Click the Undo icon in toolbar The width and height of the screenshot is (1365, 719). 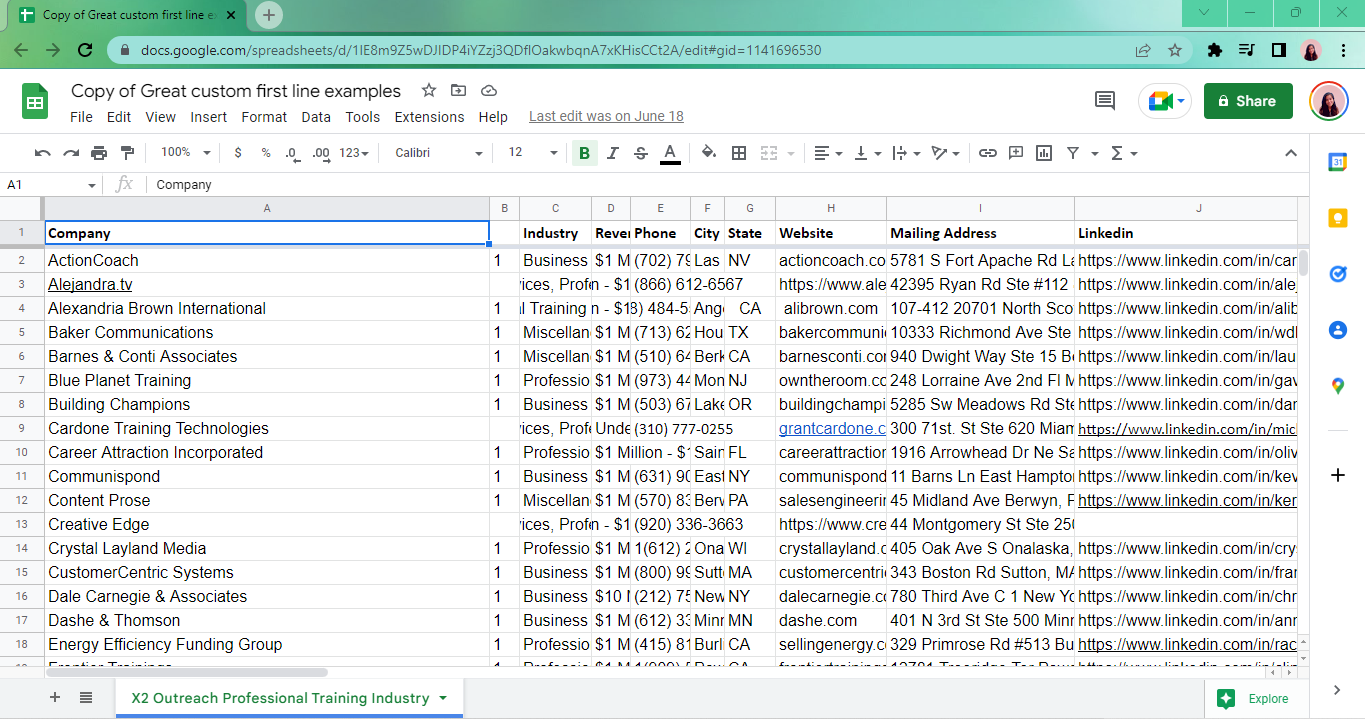click(x=42, y=153)
